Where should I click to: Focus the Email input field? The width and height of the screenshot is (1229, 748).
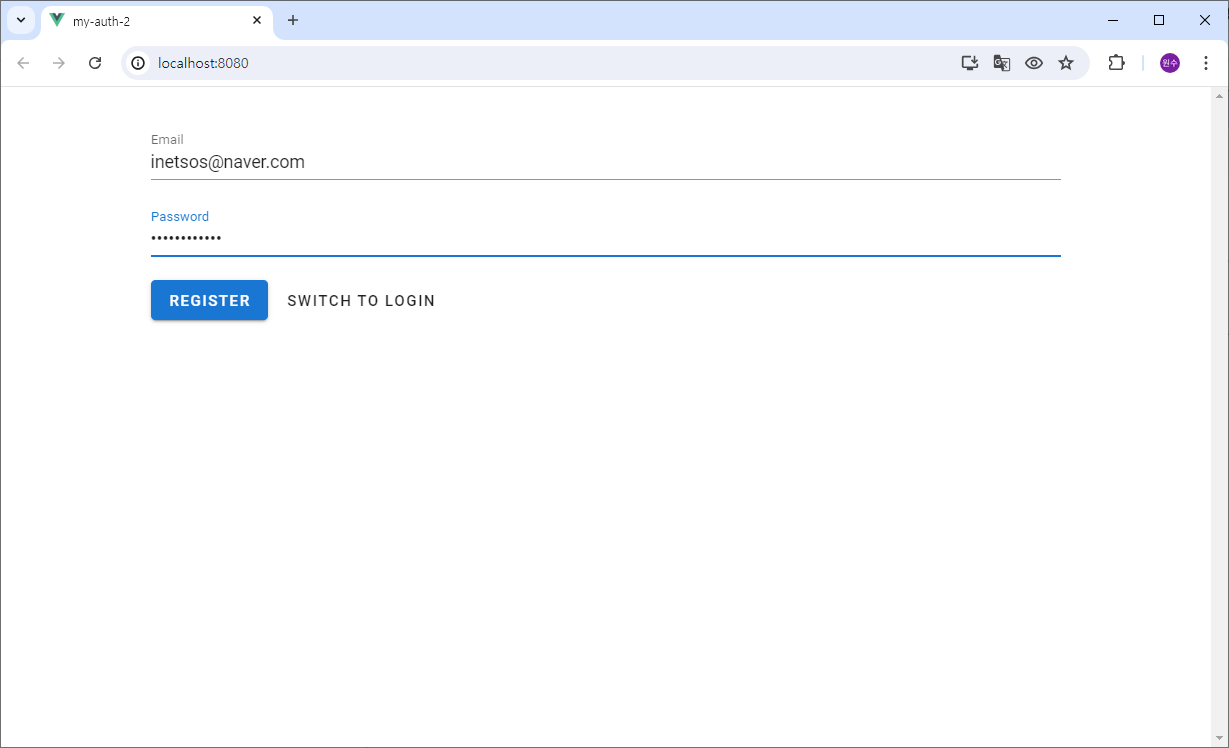605,162
